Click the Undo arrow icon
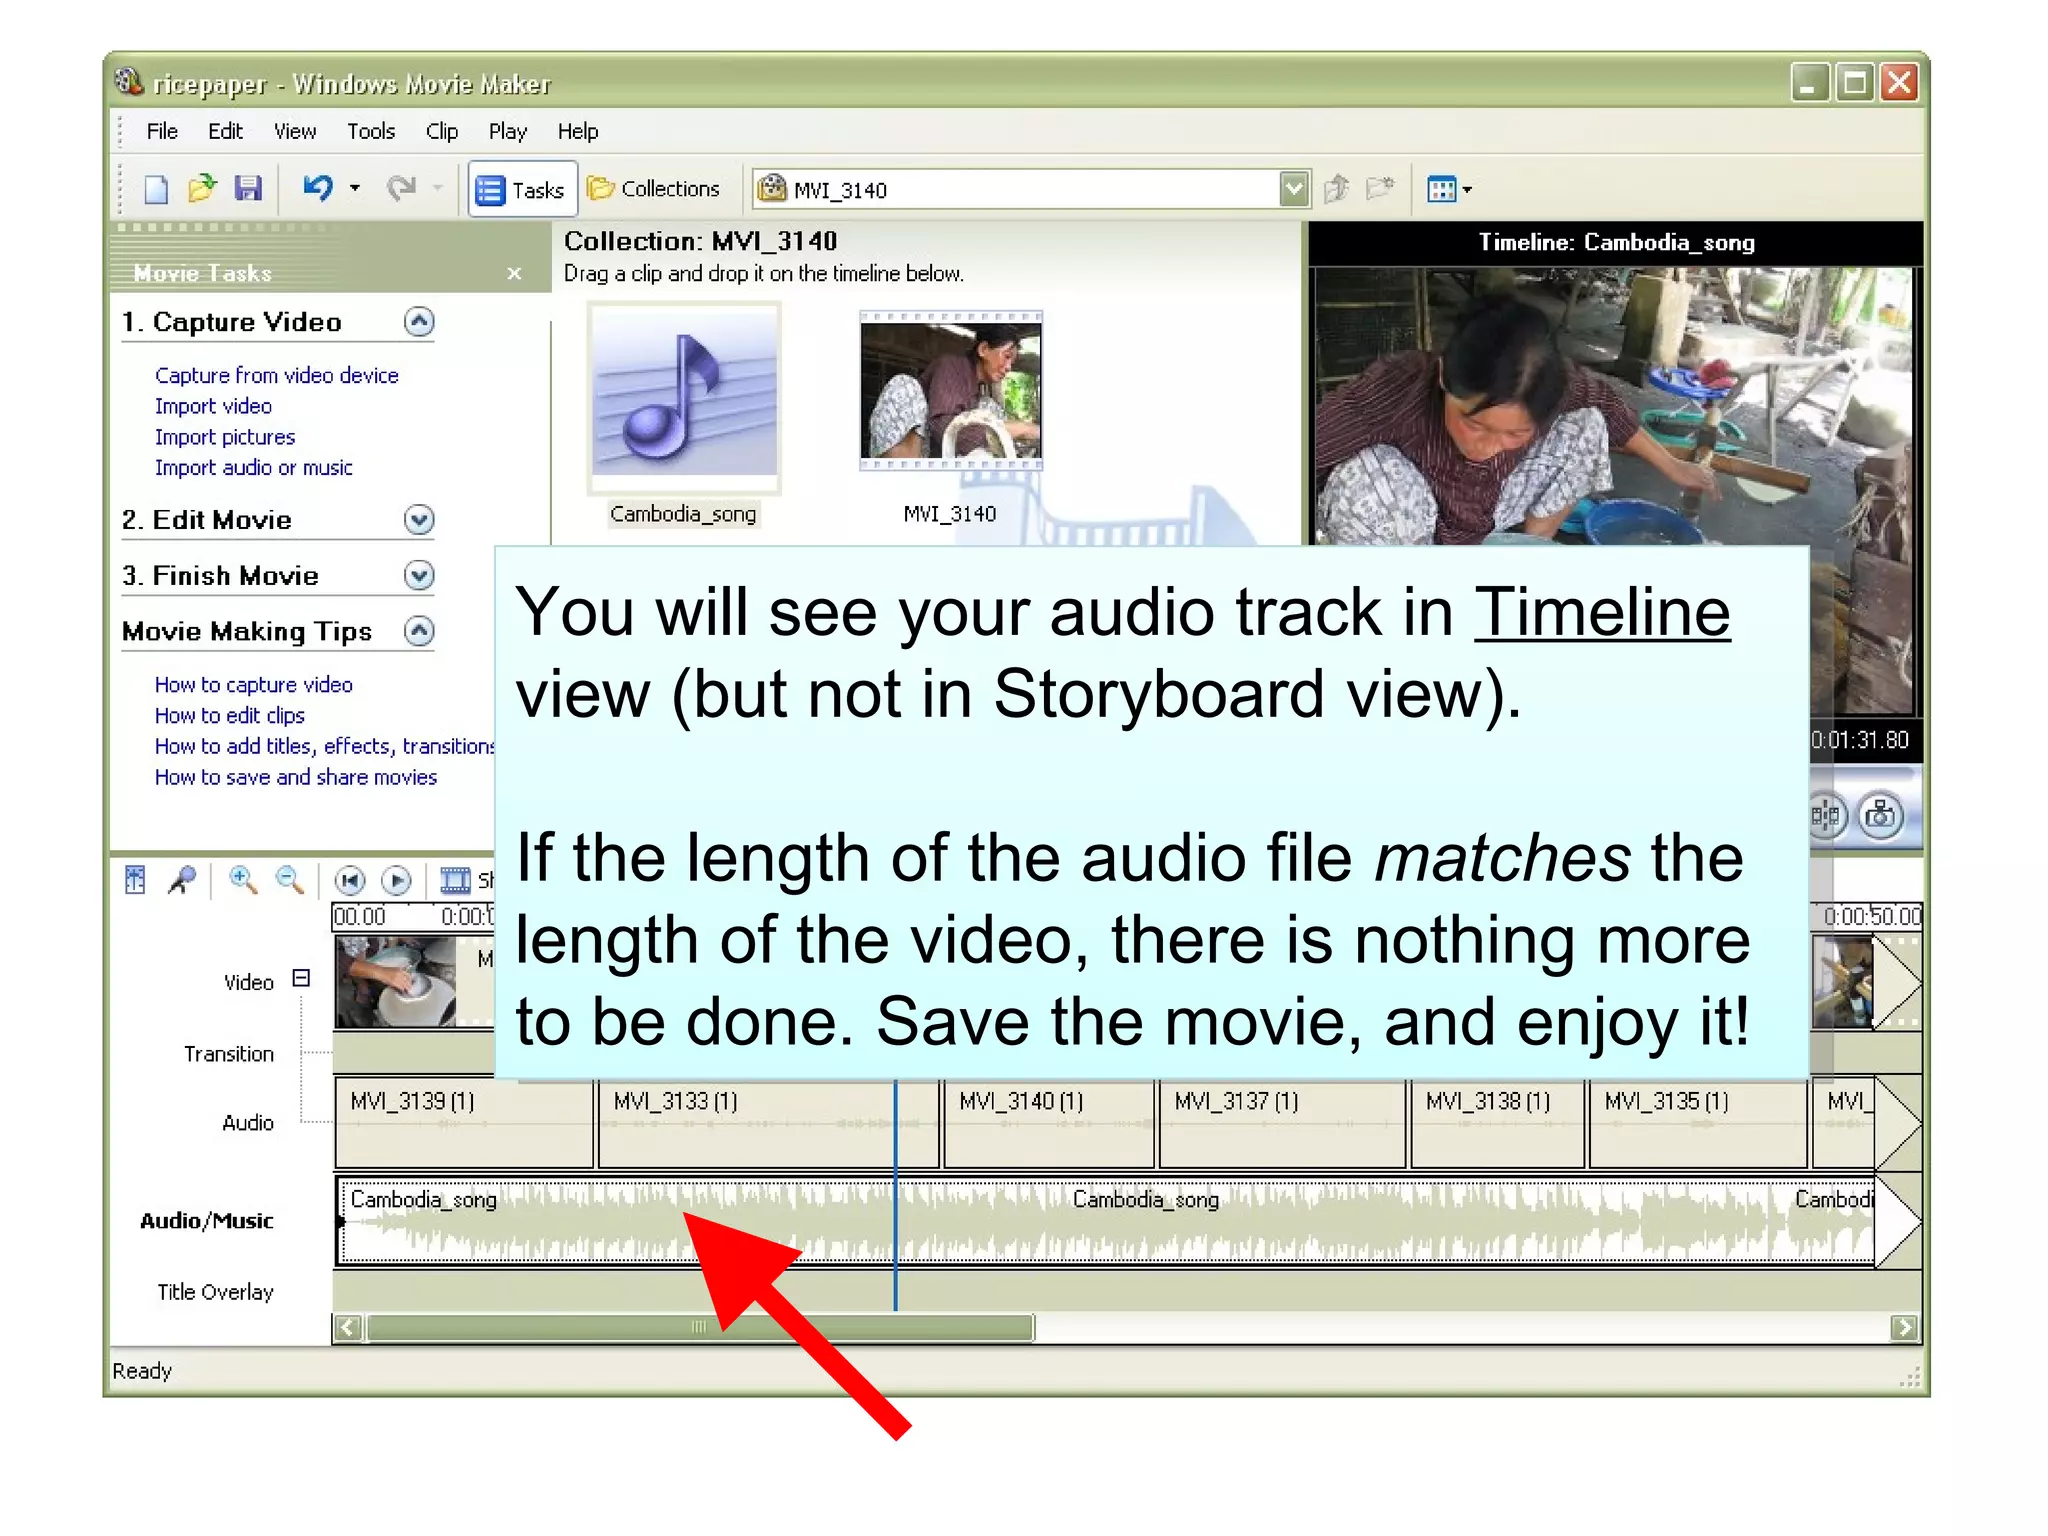 tap(318, 188)
